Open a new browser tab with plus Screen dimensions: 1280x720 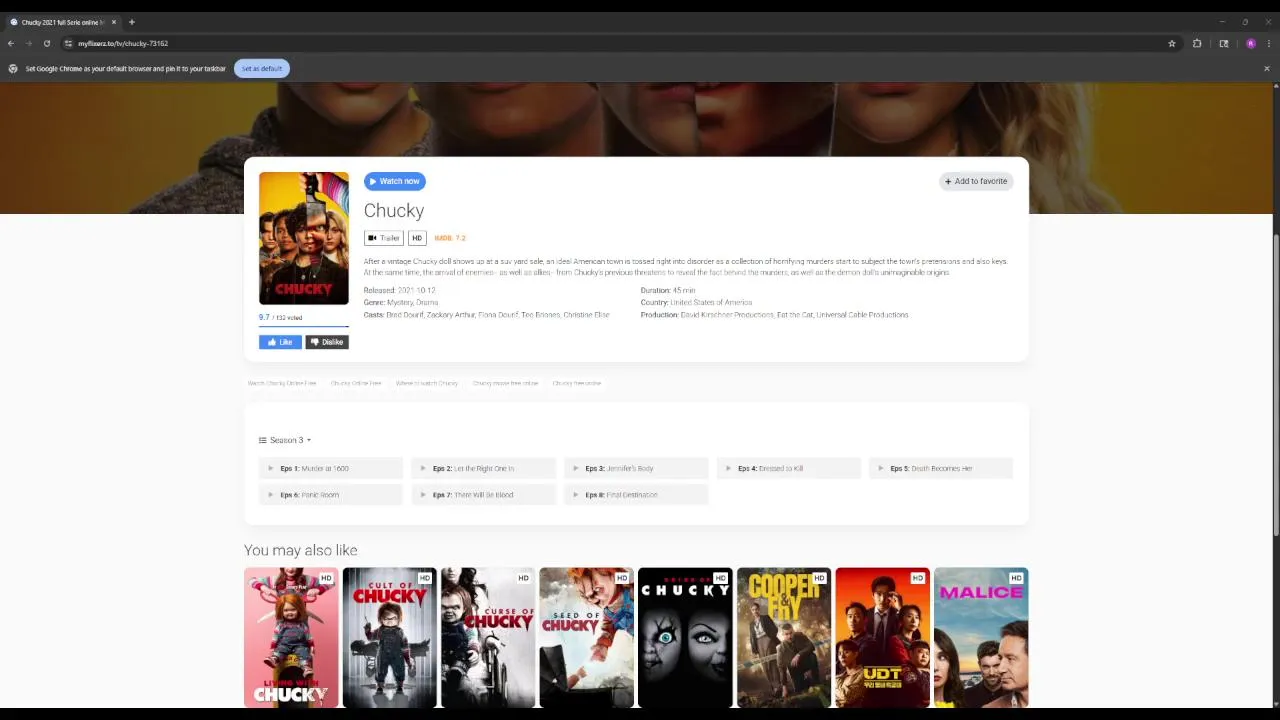[x=131, y=22]
